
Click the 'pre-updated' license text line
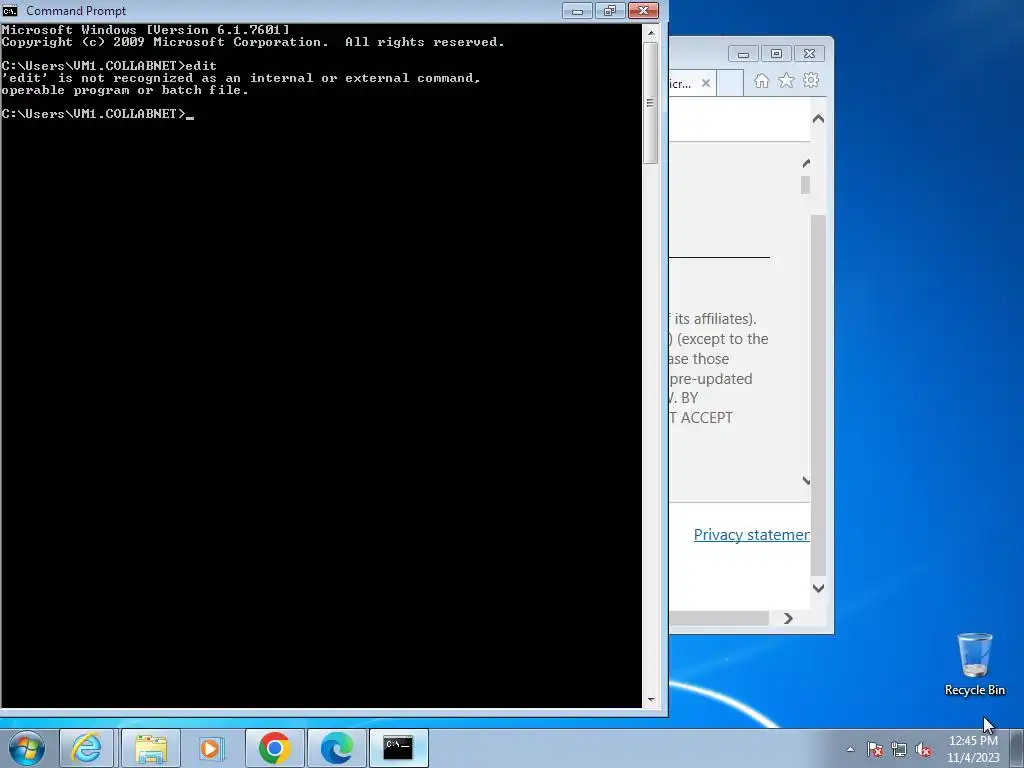tap(711, 379)
